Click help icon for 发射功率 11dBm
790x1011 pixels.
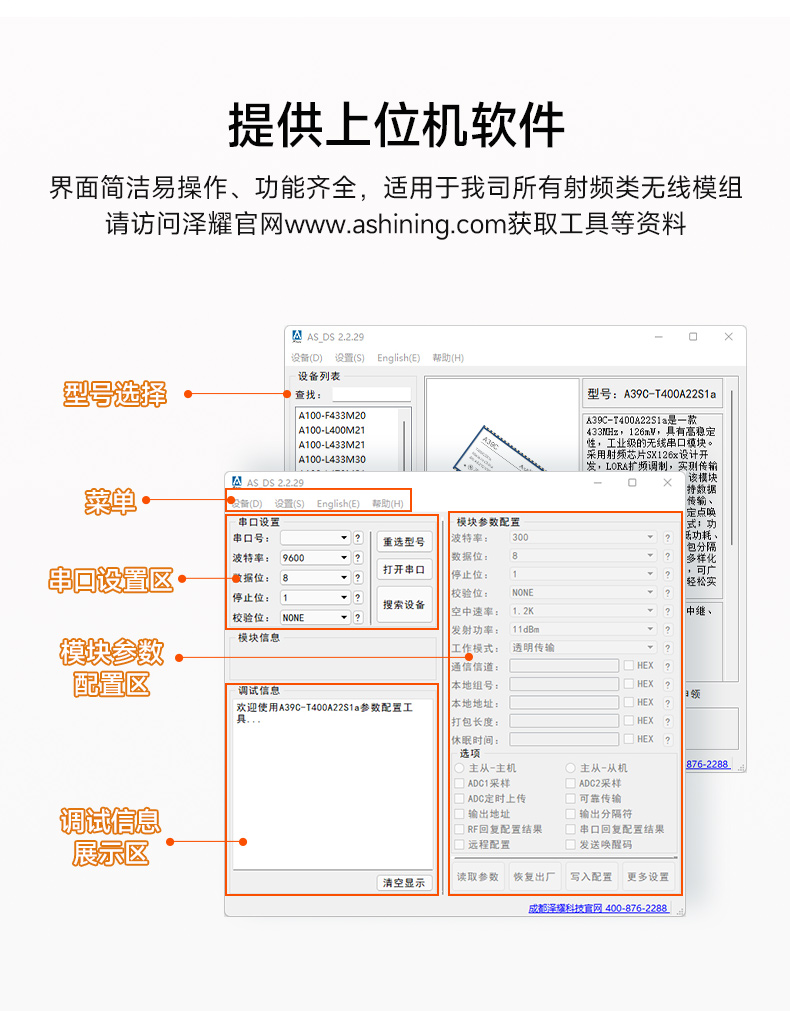[x=667, y=629]
